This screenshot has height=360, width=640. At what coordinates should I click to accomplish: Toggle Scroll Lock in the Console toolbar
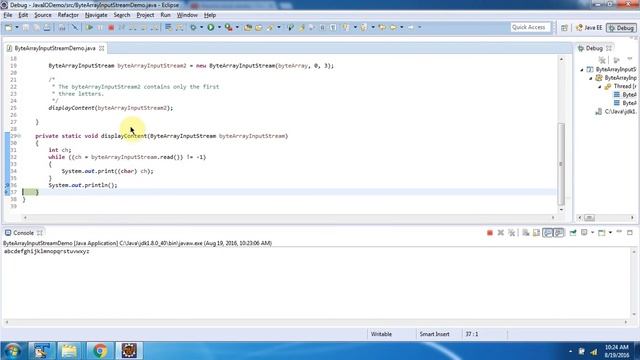pos(536,233)
